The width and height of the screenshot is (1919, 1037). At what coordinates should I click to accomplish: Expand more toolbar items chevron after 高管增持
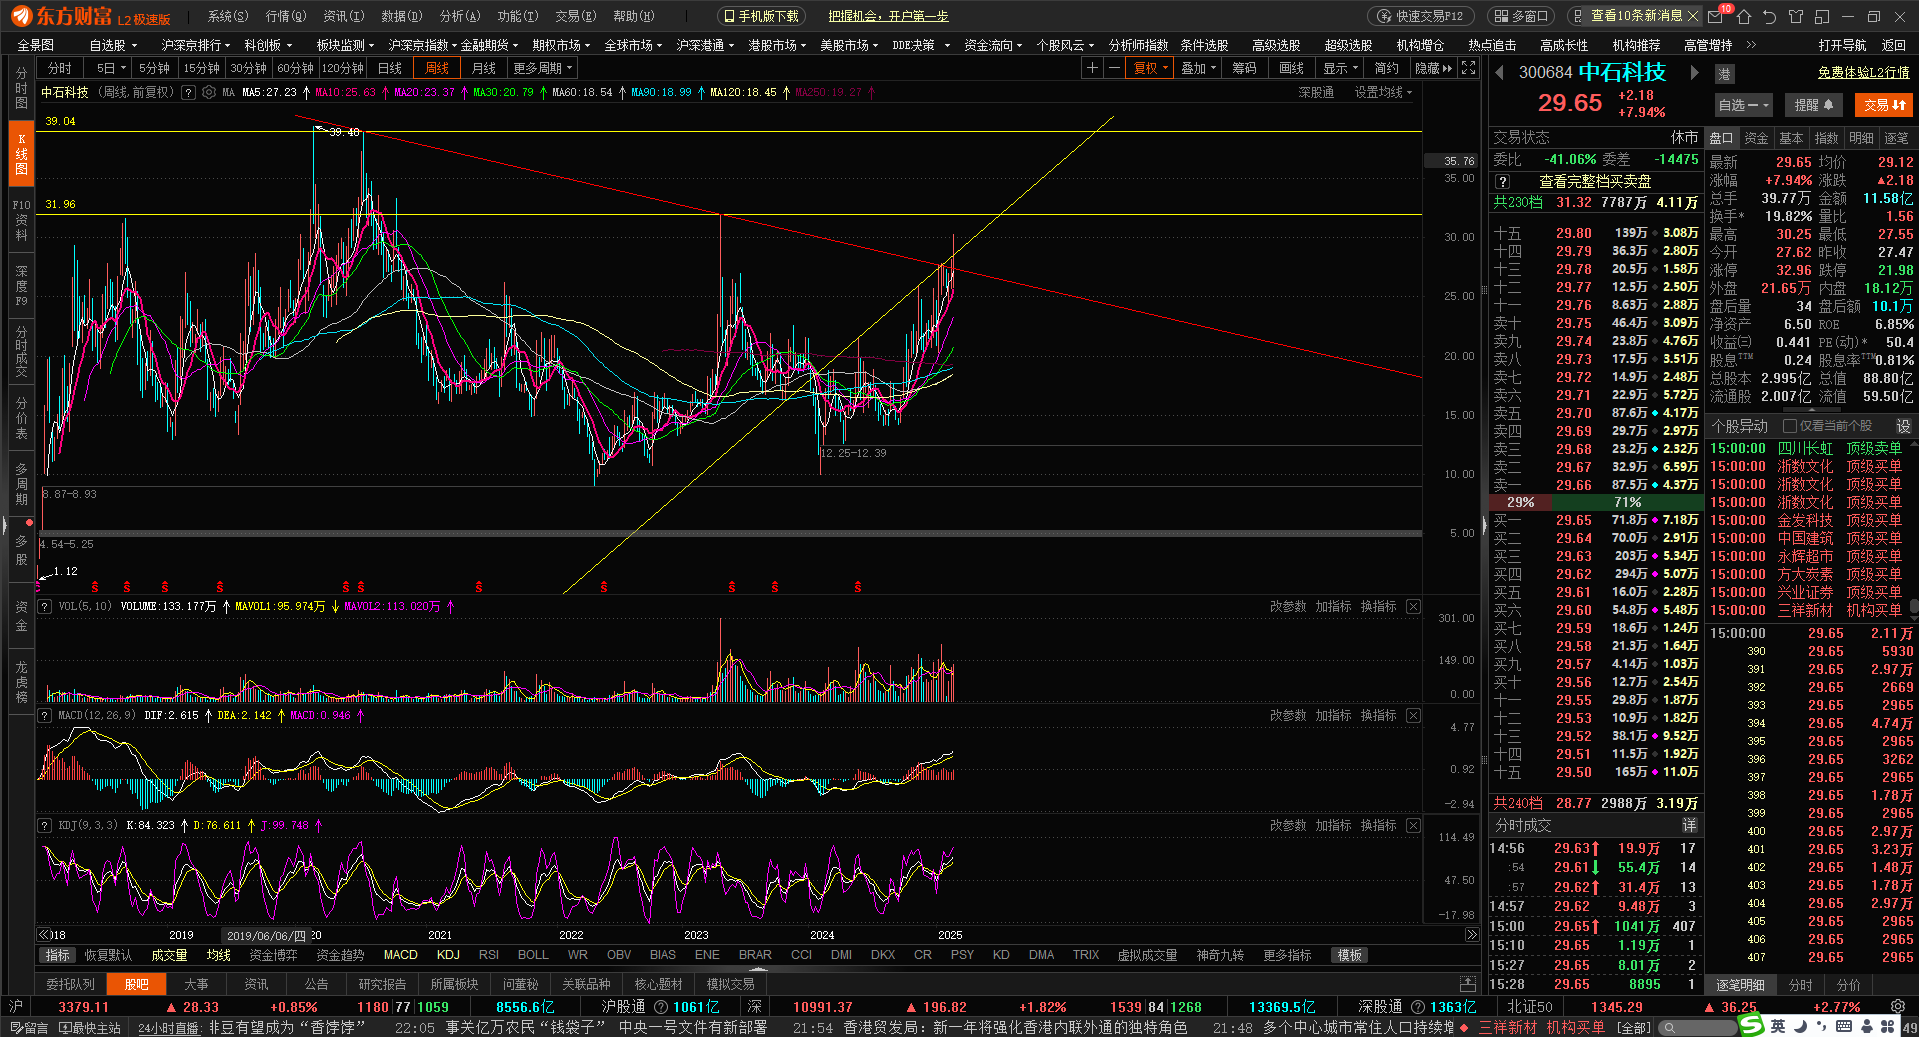tap(1751, 45)
